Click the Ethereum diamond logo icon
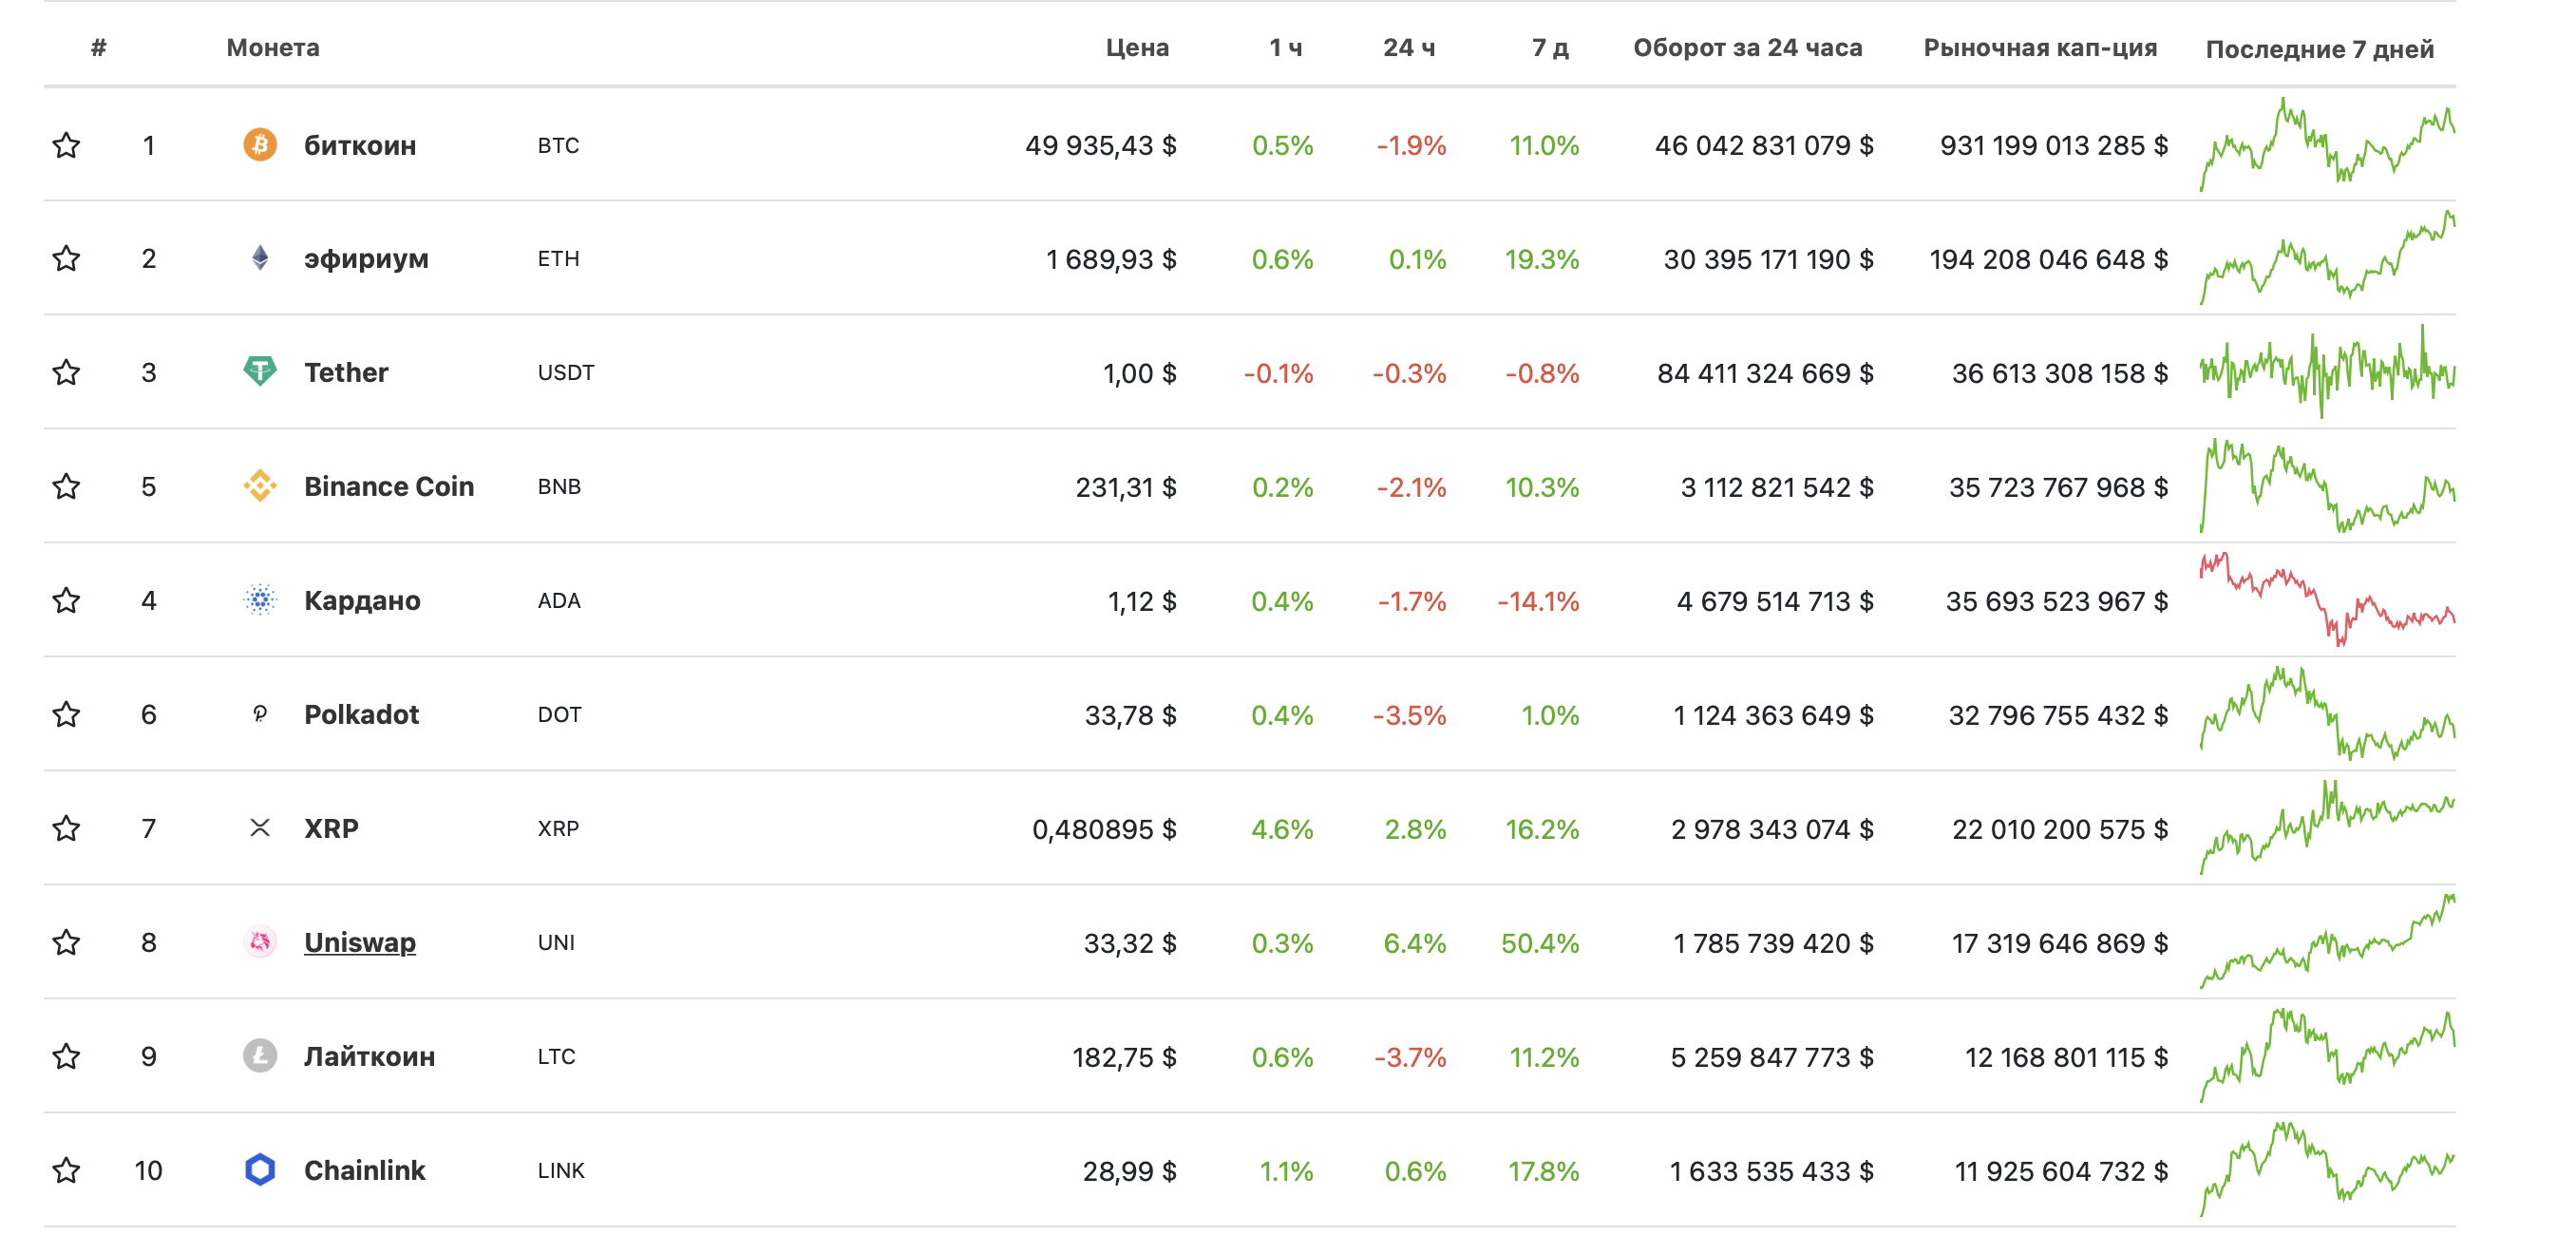Screen dimensions: 2576x1235 (x=260, y=258)
